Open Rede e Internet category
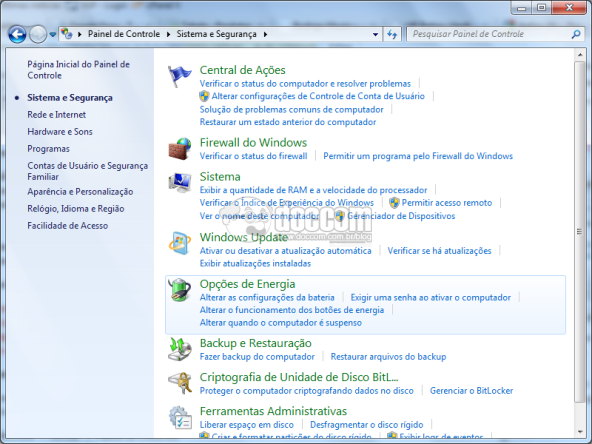This screenshot has width=592, height=444. click(57, 115)
